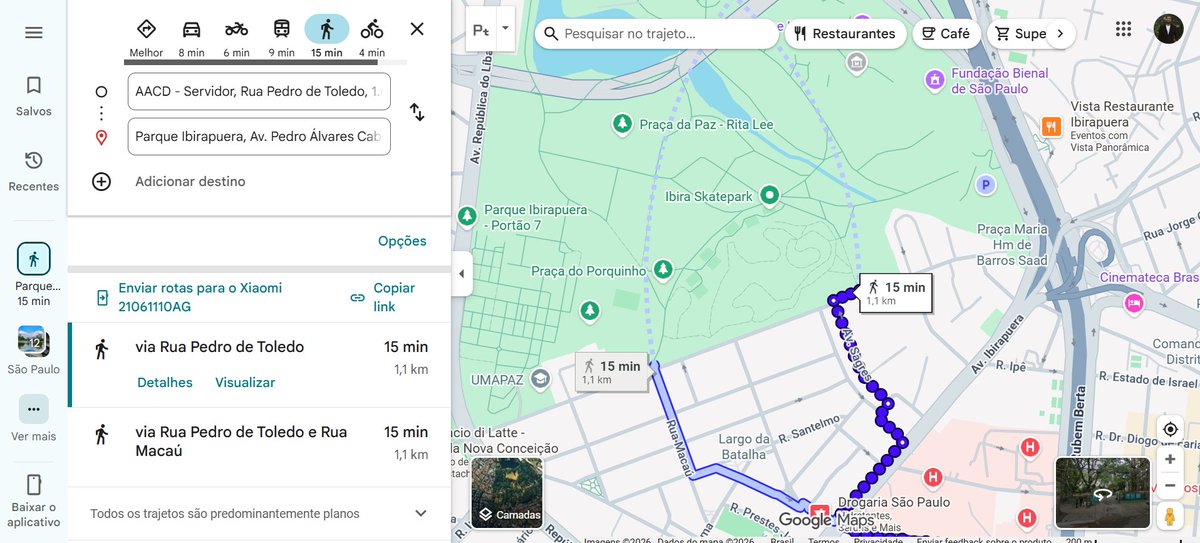This screenshot has height=543, width=1200.
Task: Click the Drogaria São Paulo map label
Action: click(895, 502)
